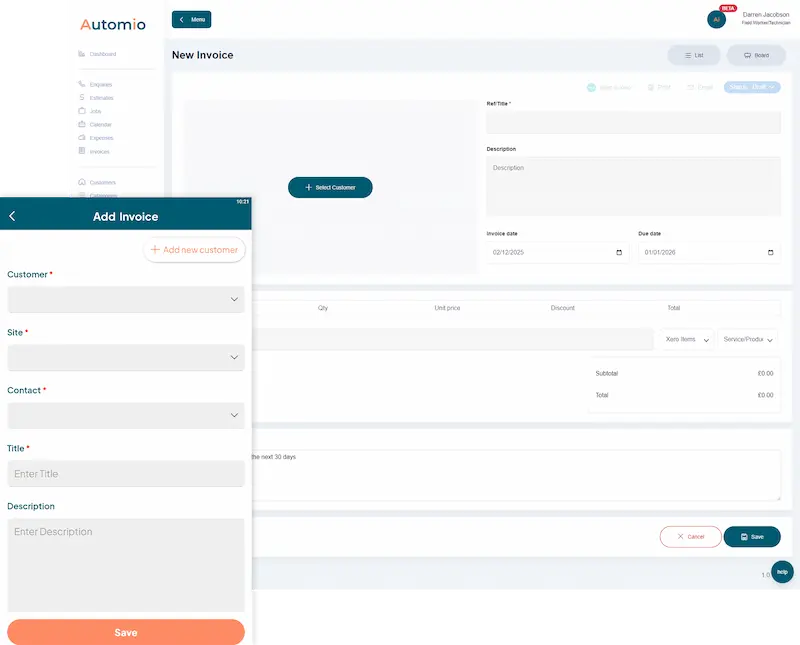Click the user avatar with BETA badge
Image resolution: width=800 pixels, height=645 pixels.
click(716, 19)
